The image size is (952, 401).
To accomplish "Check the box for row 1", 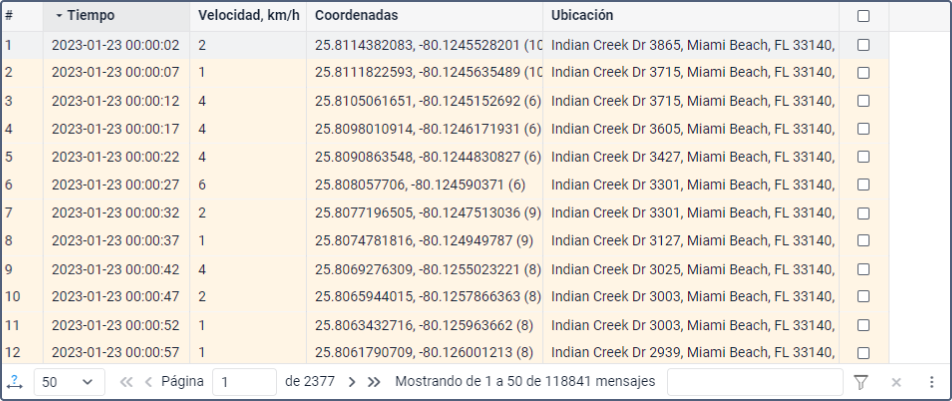I will (863, 45).
